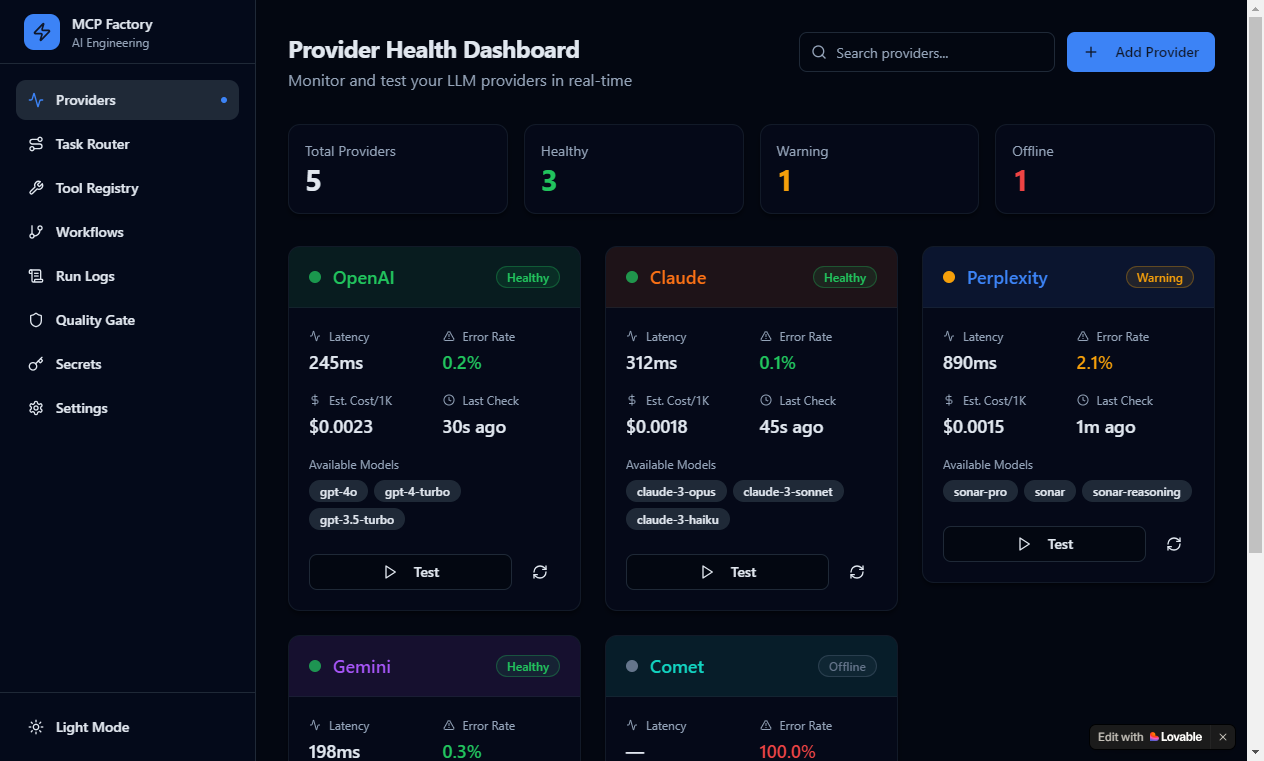Click the Add Provider button
Screen dimensions: 1264x761
tap(1141, 52)
